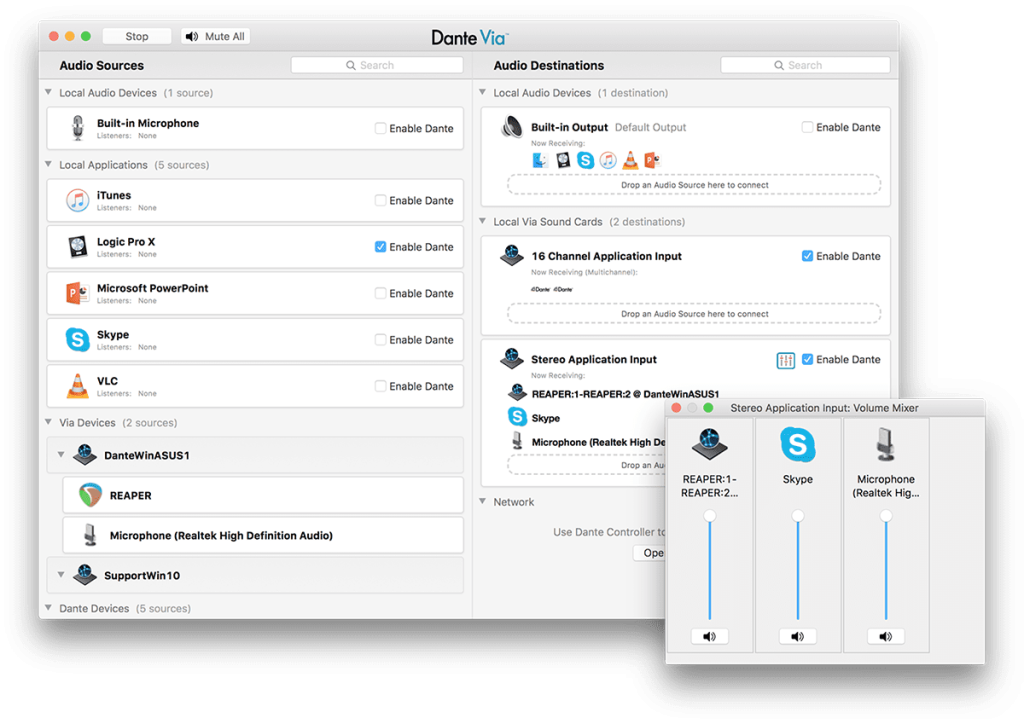Click the PowerPoint icon under Built-in Output
The height and width of the screenshot is (724, 1024).
tap(652, 160)
